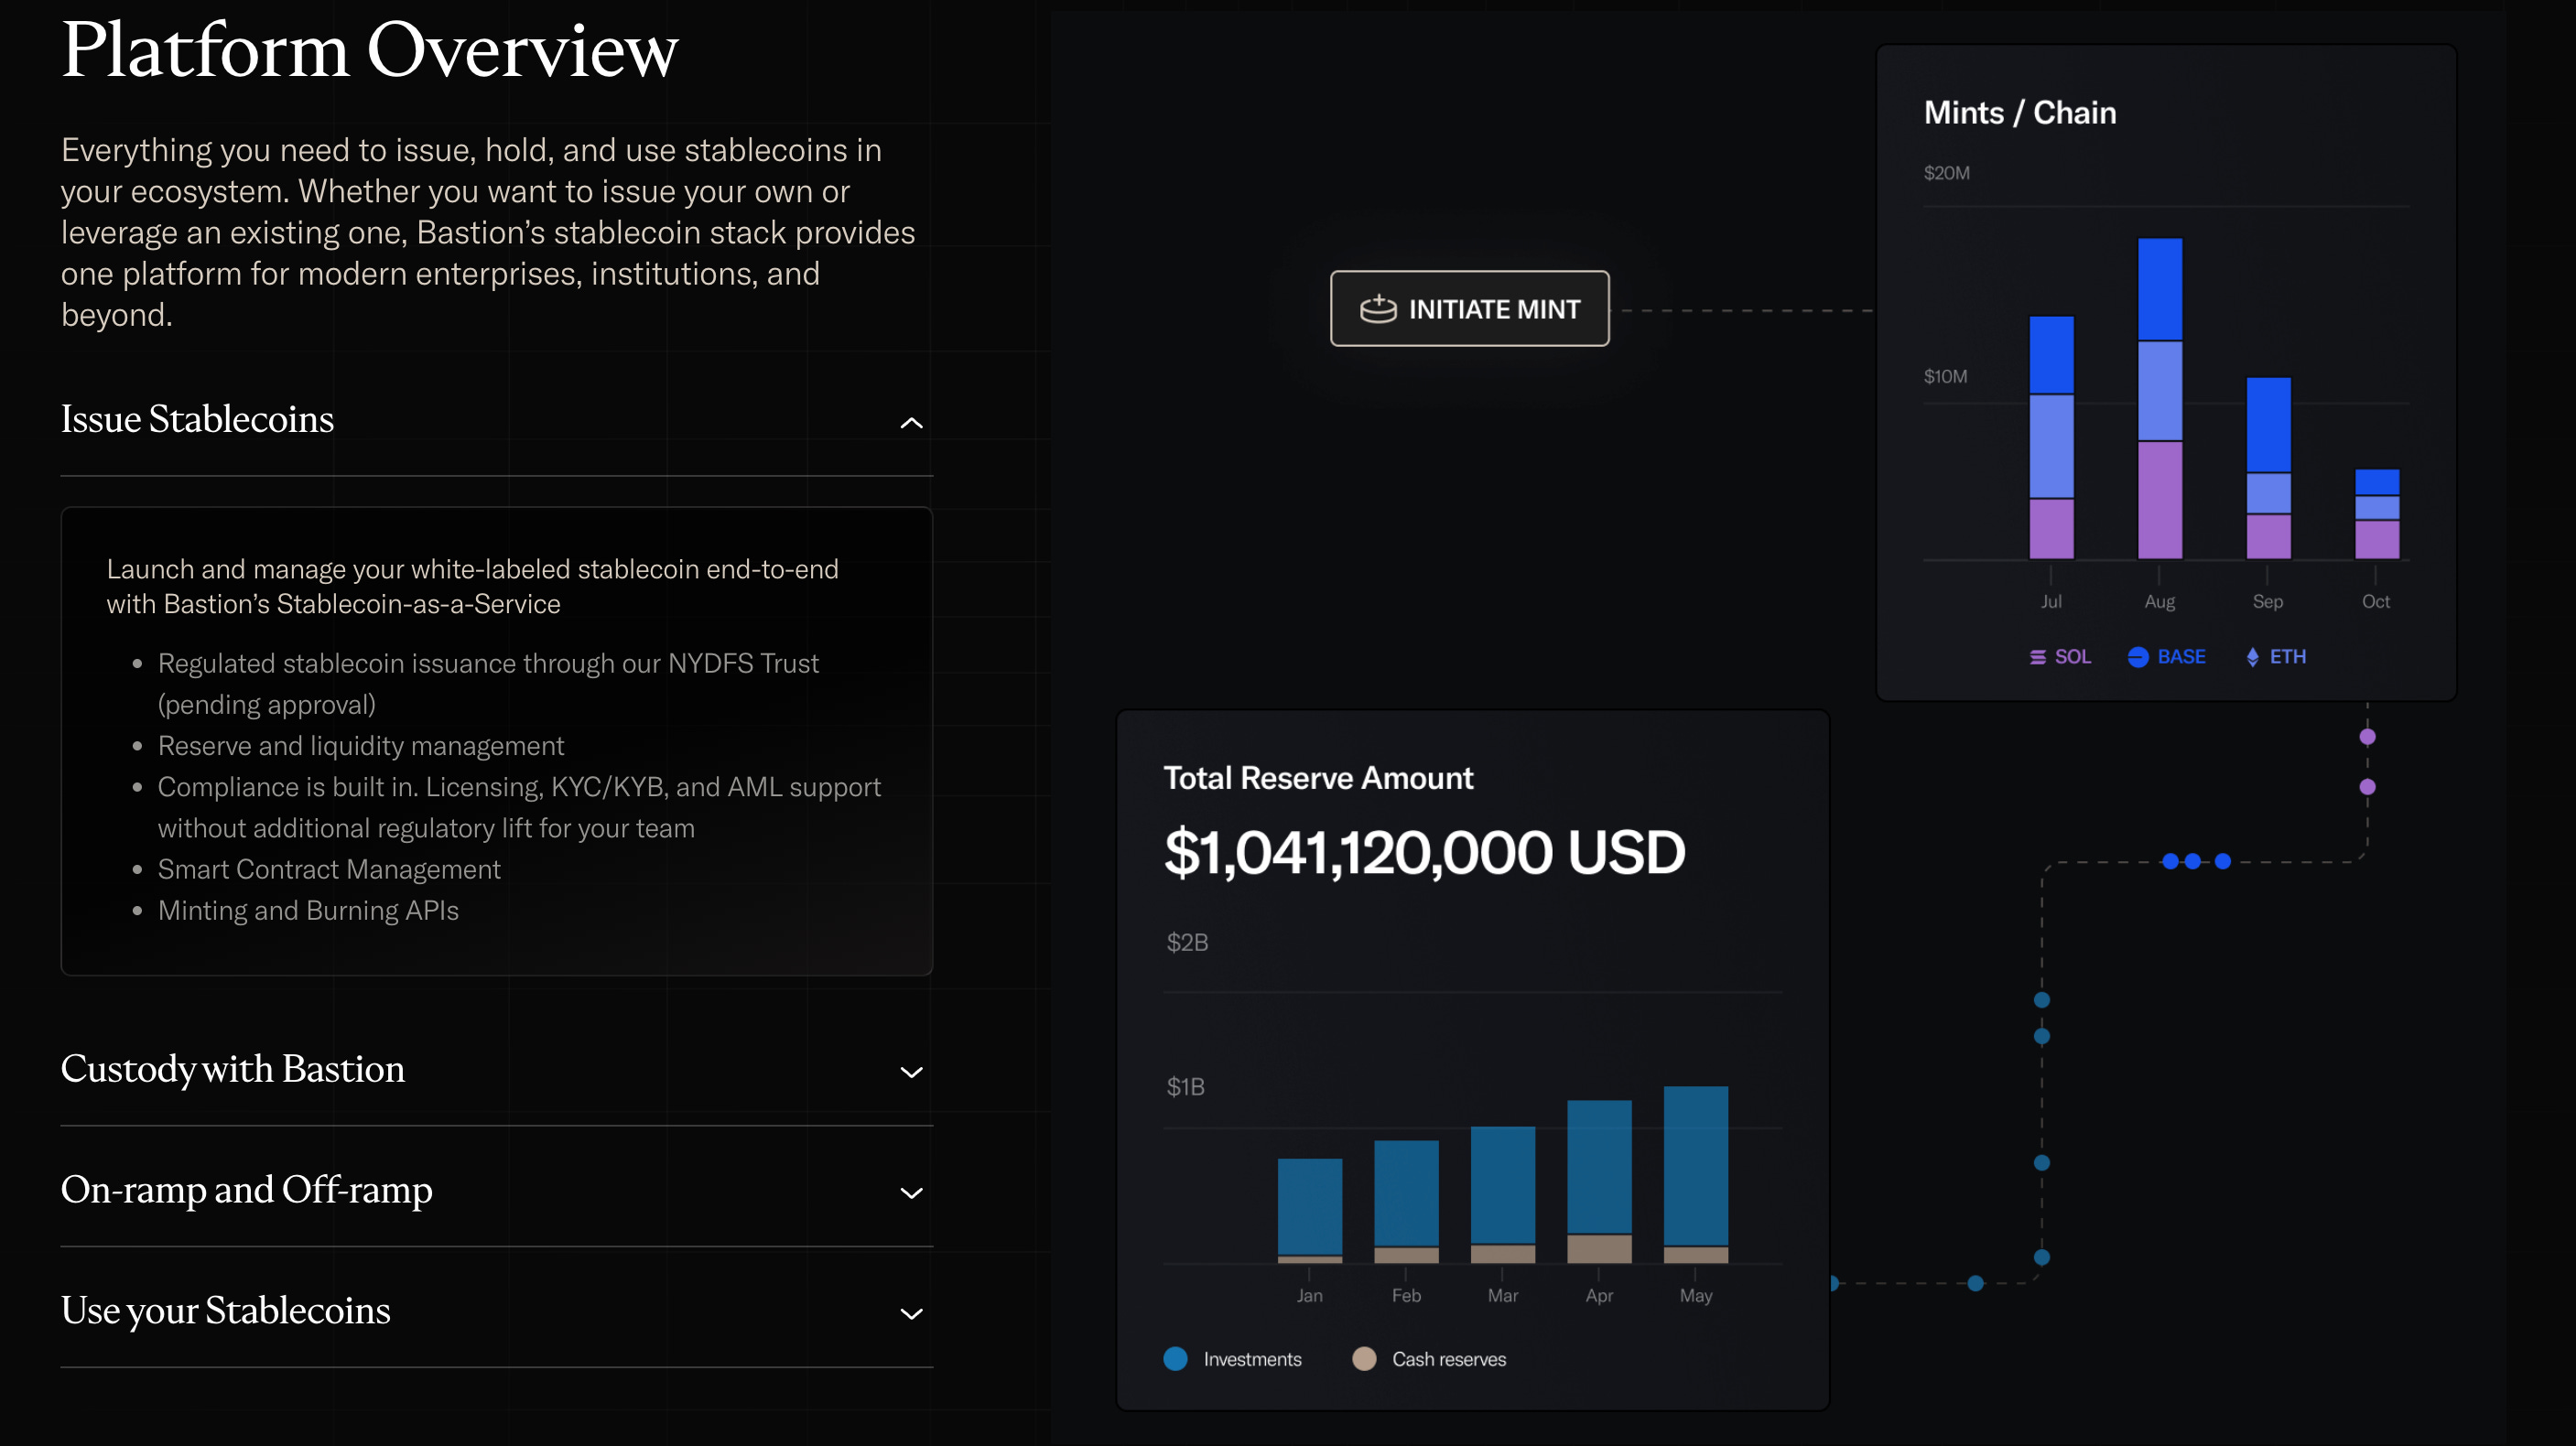Collapse the Issue Stablecoins chevron
The width and height of the screenshot is (2576, 1446).
[x=911, y=423]
